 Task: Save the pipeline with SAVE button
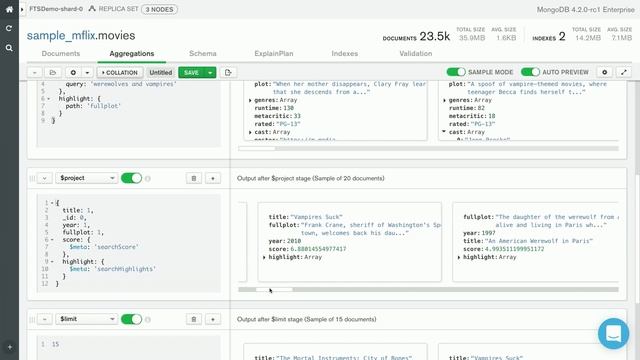click(191, 72)
